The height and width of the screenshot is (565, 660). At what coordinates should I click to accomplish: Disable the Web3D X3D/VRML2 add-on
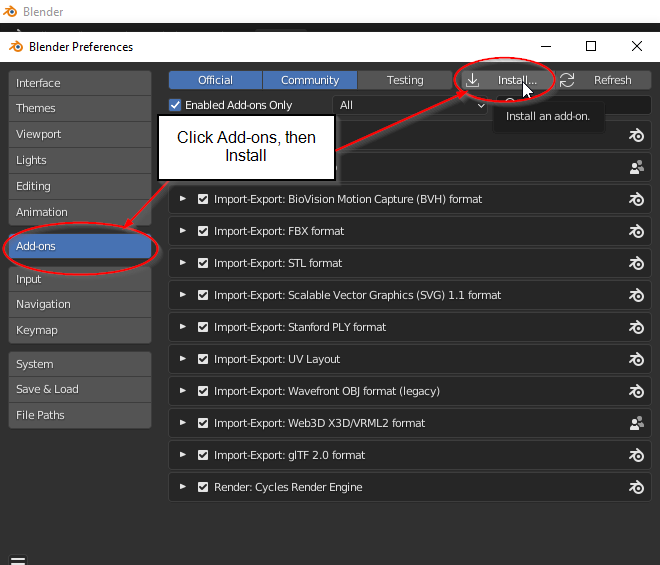tap(203, 423)
